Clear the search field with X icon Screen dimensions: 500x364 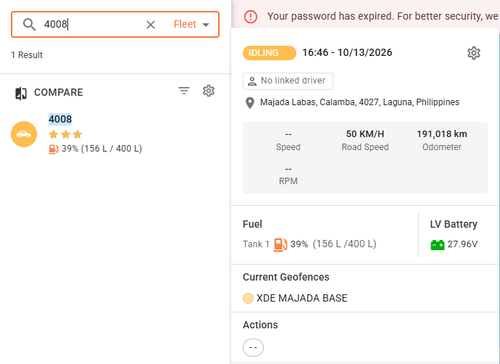coord(151,24)
